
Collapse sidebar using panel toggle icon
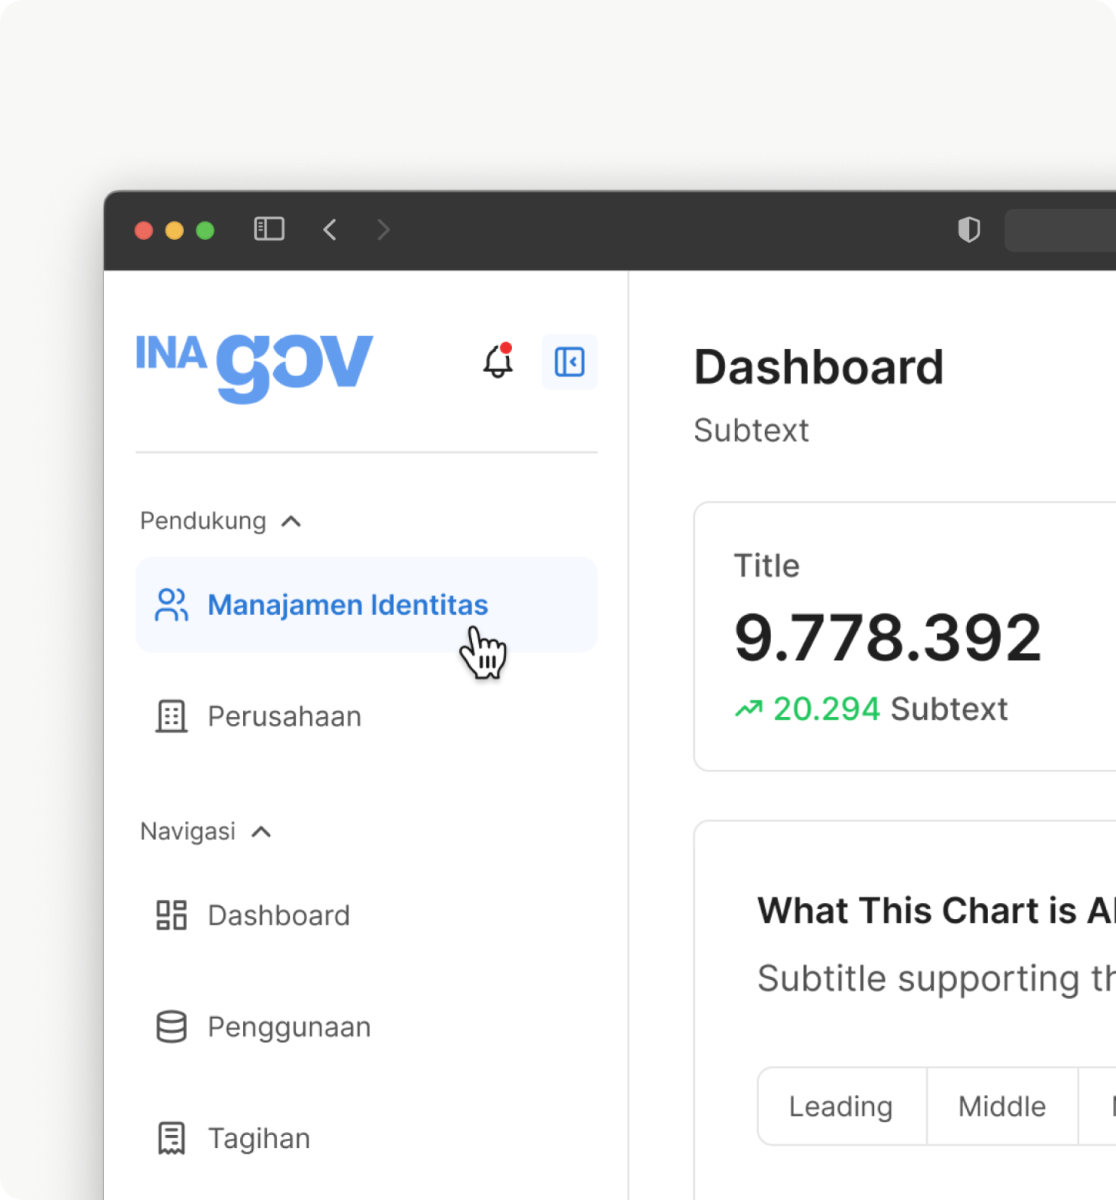[569, 361]
